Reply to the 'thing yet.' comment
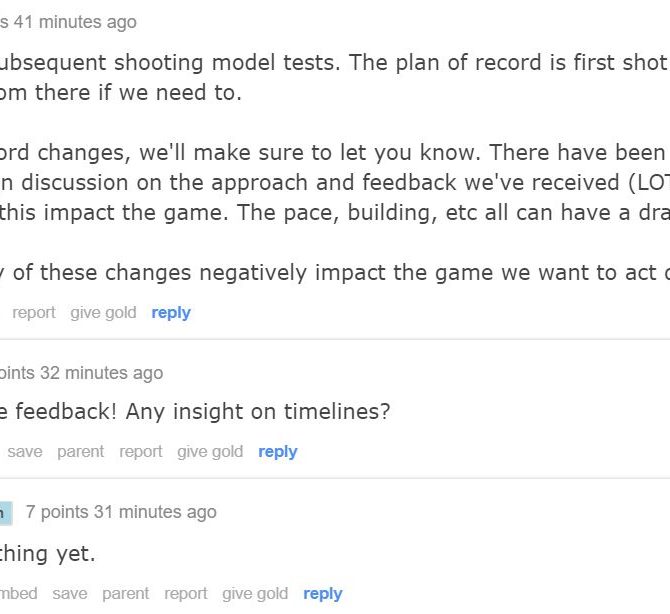Screen dimensions: 670x614 pyautogui.click(x=323, y=594)
